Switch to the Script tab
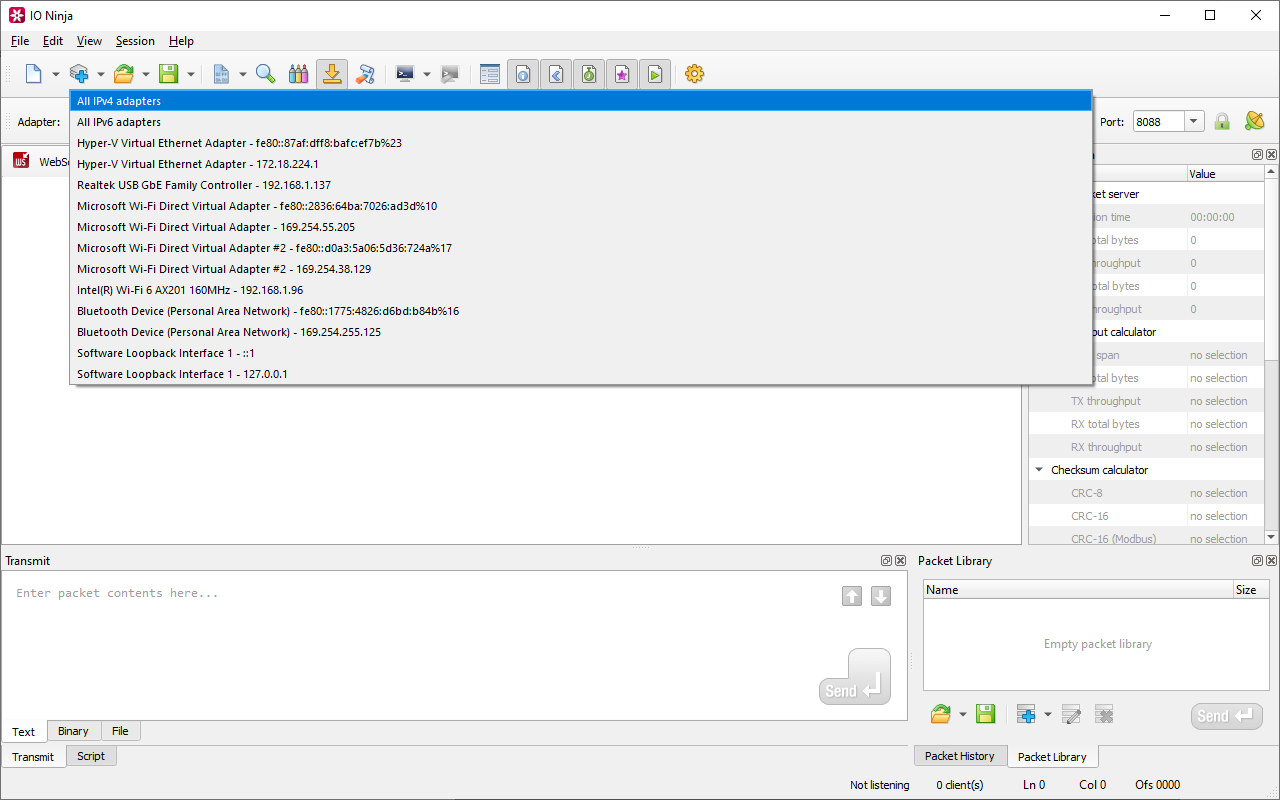Image resolution: width=1280 pixels, height=800 pixels. pos(91,756)
